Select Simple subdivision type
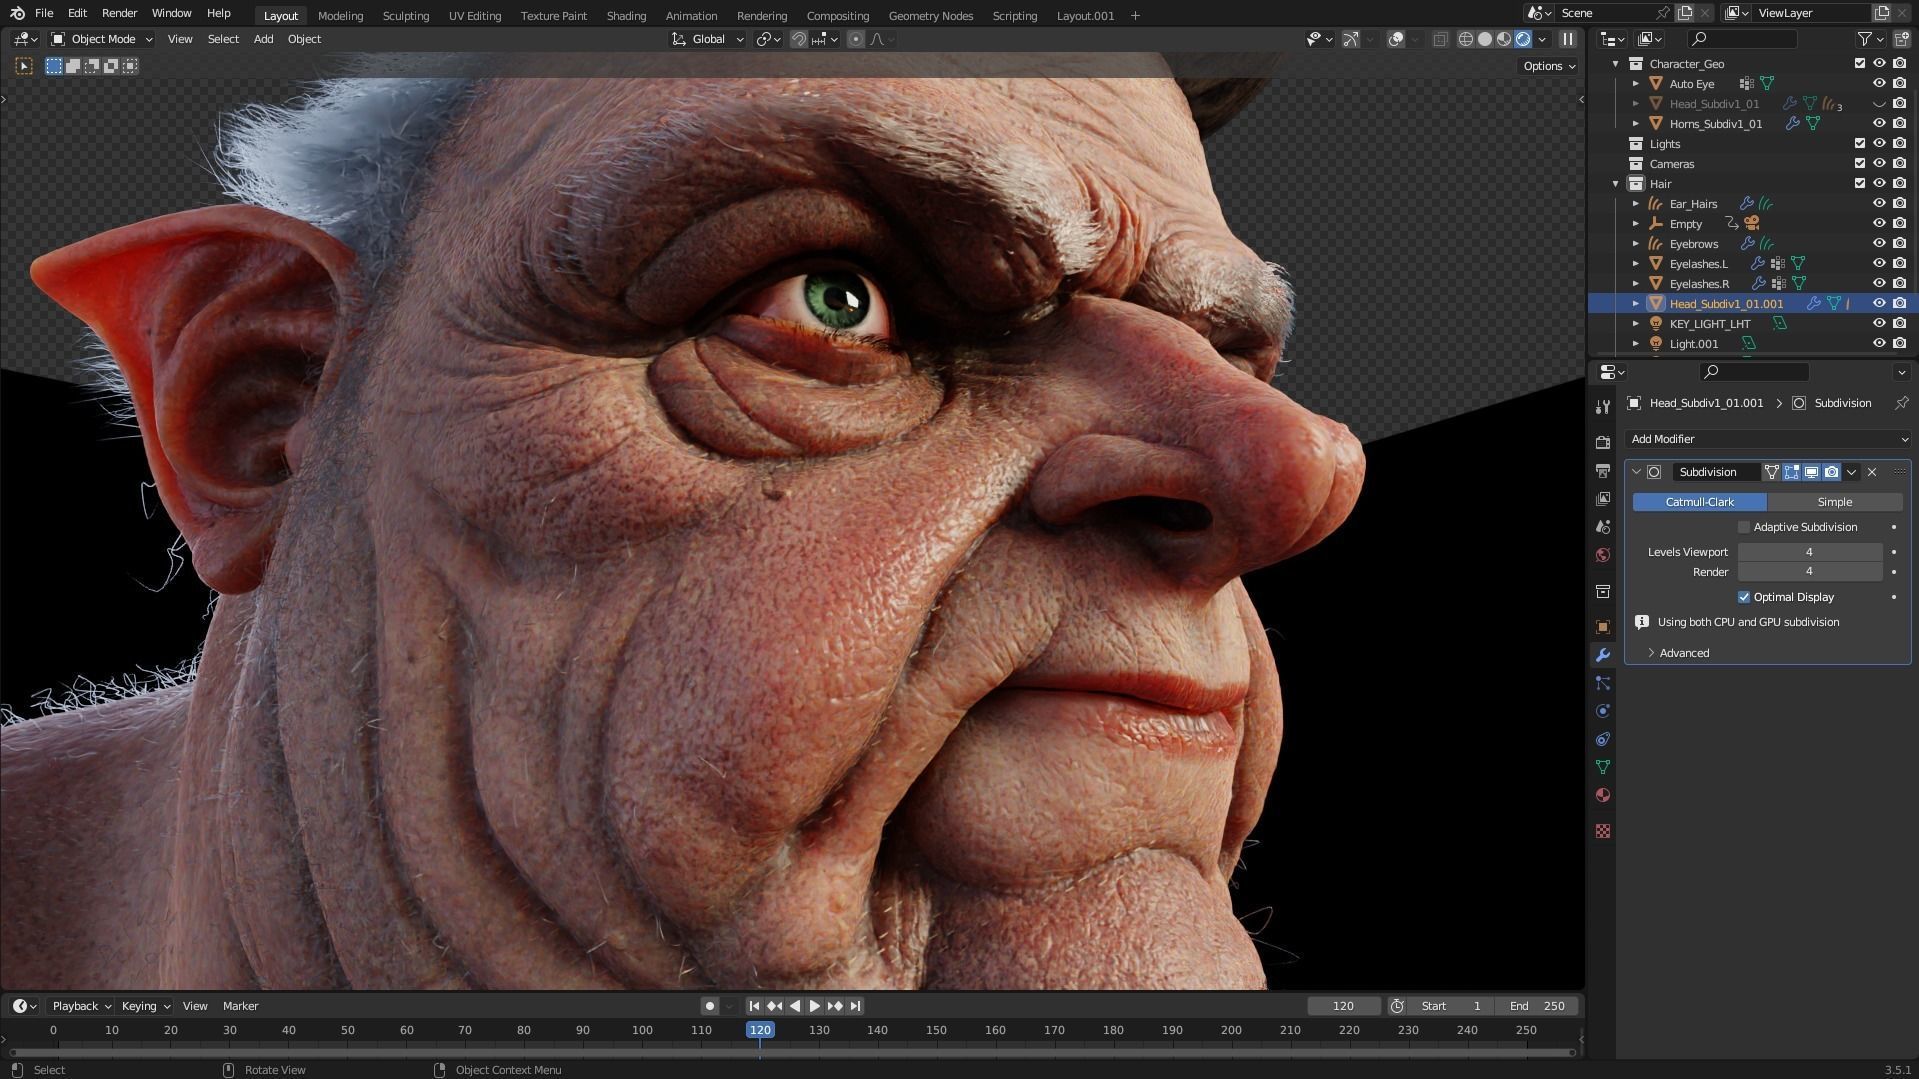Screen dimensions: 1919x1079 (x=1834, y=502)
